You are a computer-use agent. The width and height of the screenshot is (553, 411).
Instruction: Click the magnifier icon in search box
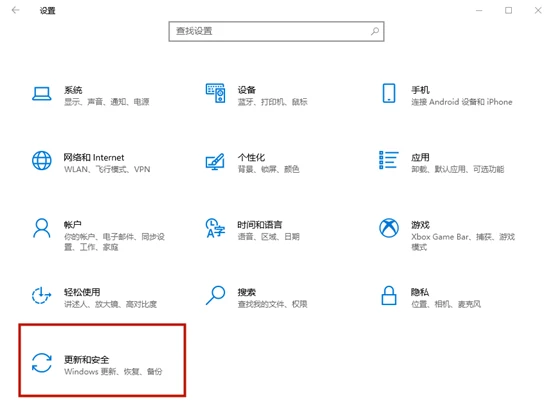coord(375,31)
